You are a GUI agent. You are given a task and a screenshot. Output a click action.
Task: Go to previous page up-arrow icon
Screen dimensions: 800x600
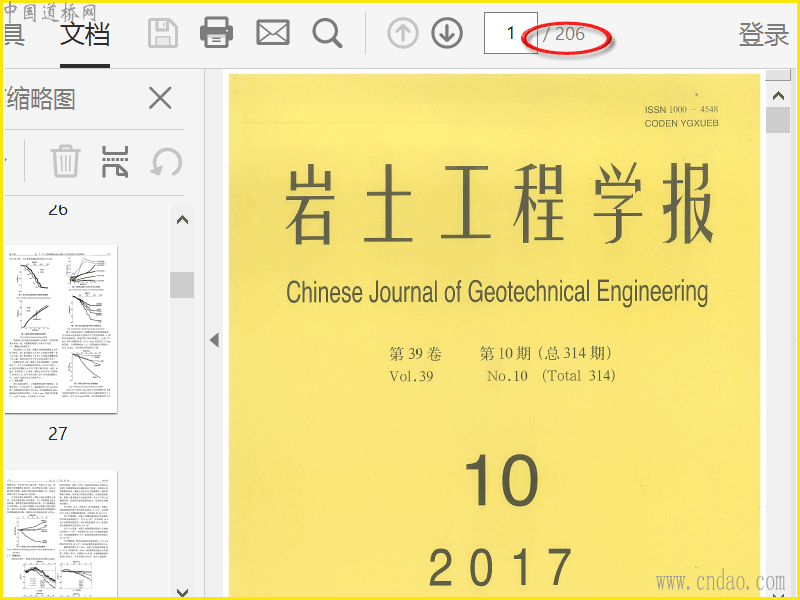click(x=403, y=34)
